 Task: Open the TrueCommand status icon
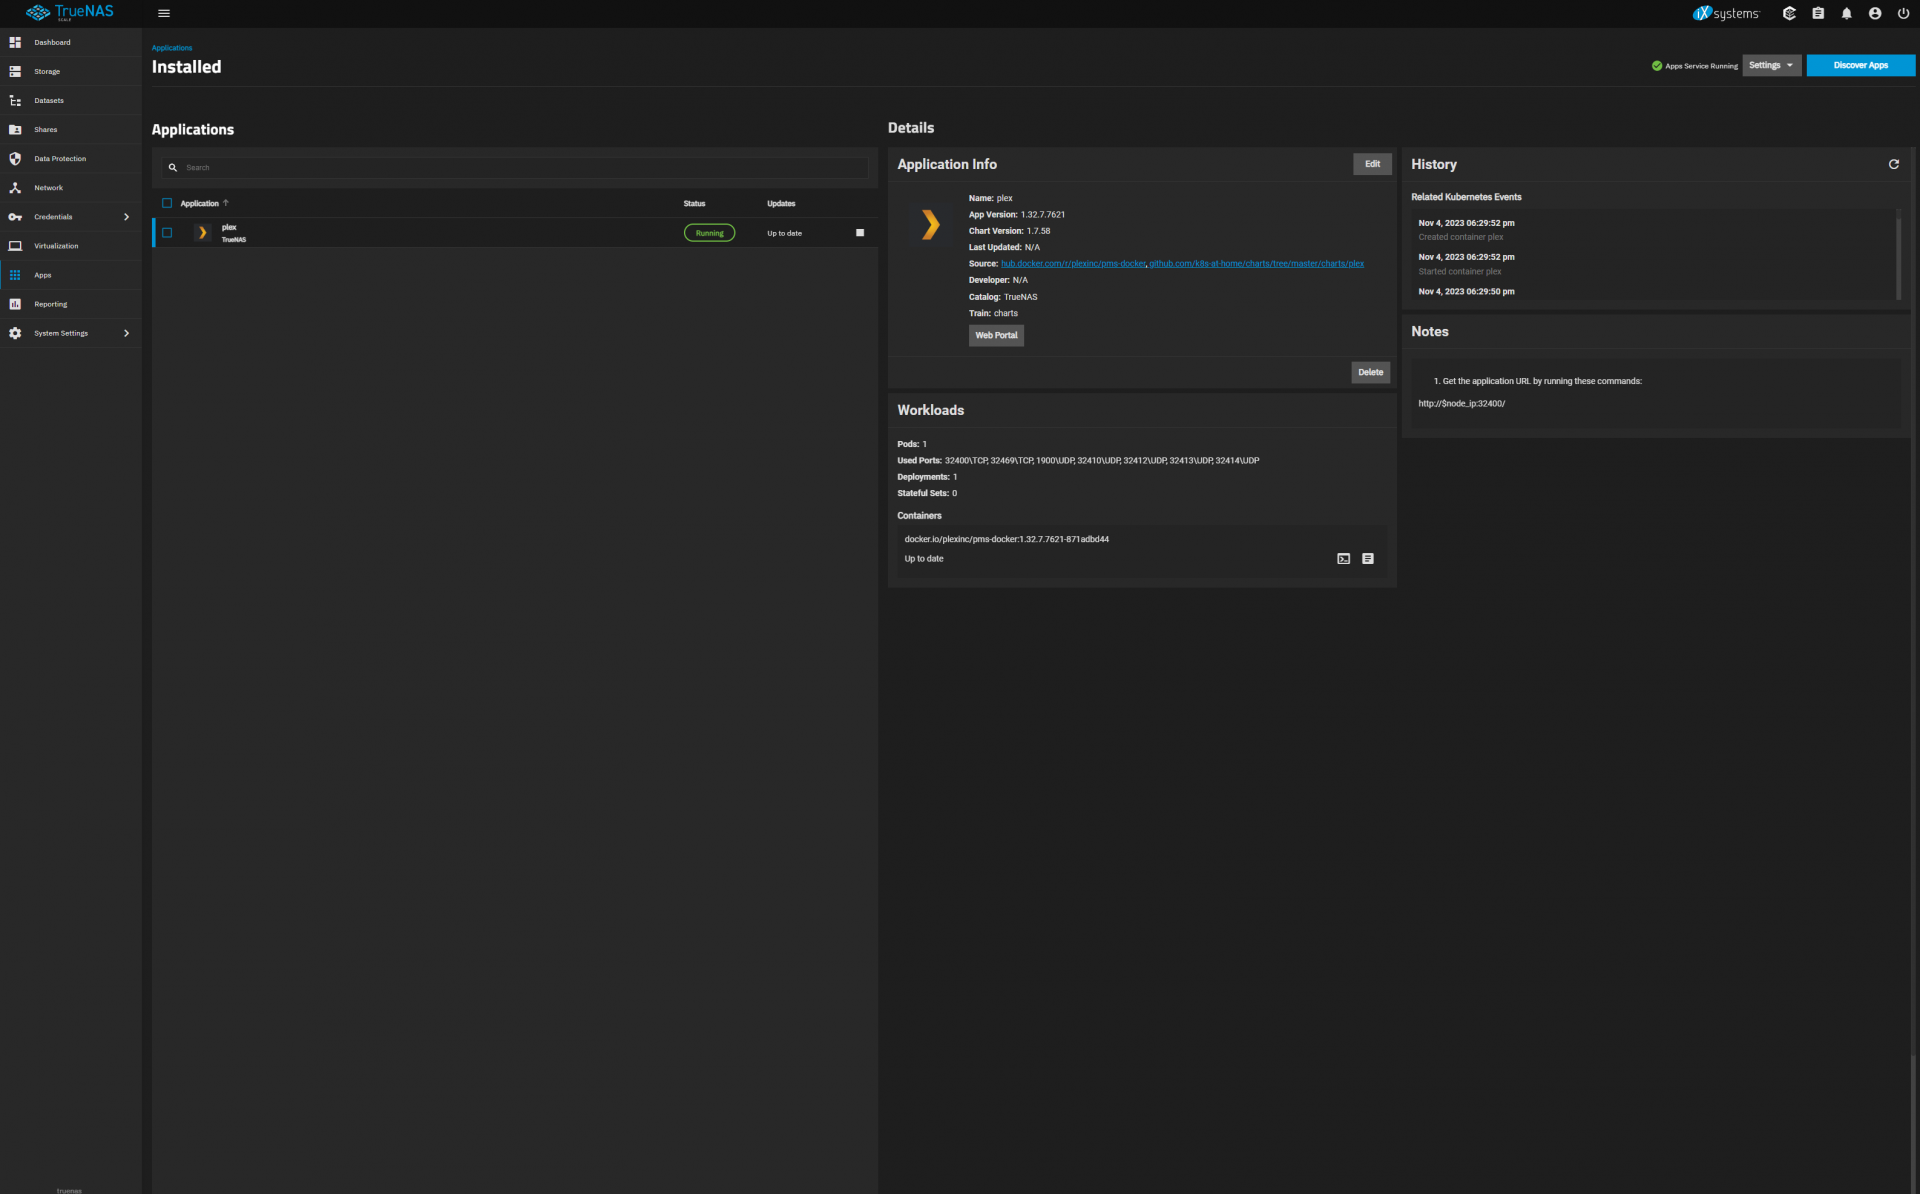click(1789, 14)
